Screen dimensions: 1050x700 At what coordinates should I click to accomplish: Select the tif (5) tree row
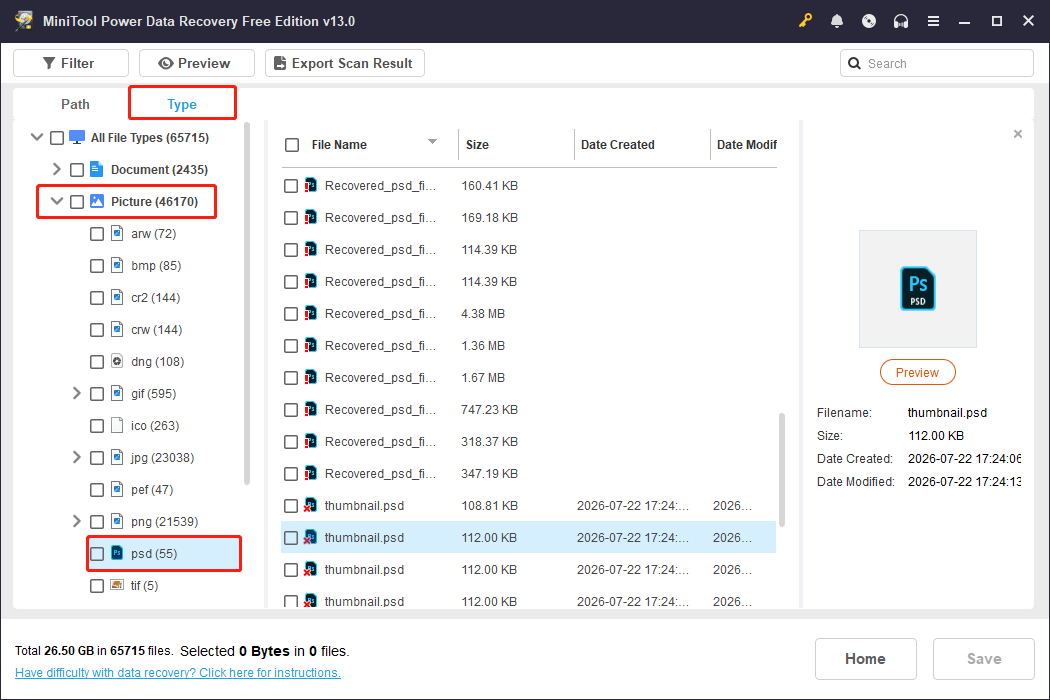[163, 585]
